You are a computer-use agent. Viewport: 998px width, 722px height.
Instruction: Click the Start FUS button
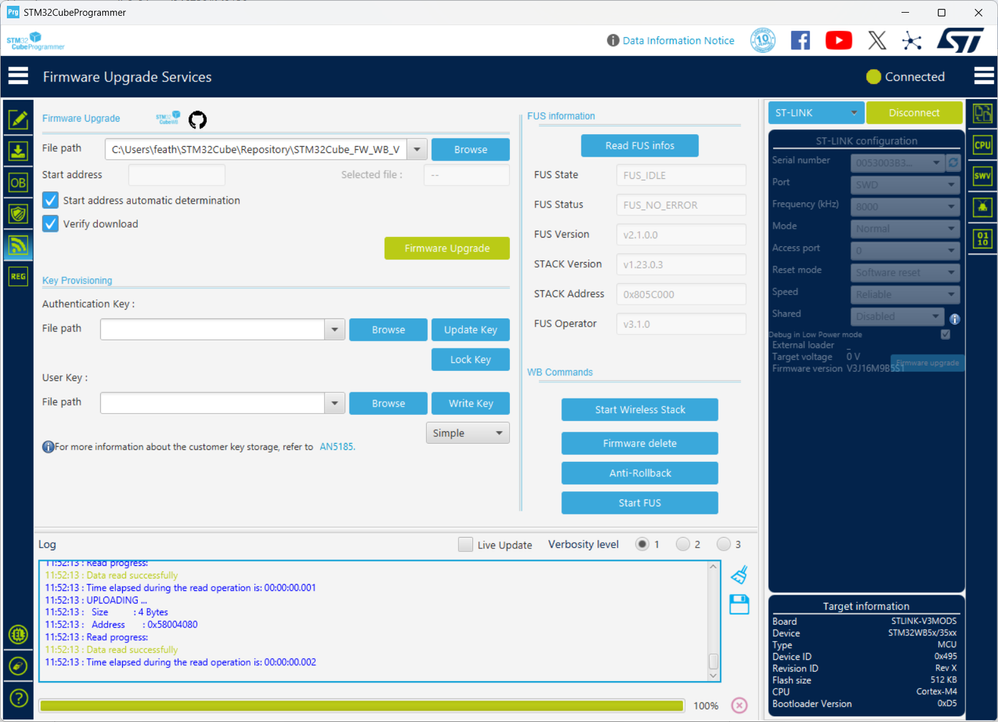click(640, 503)
